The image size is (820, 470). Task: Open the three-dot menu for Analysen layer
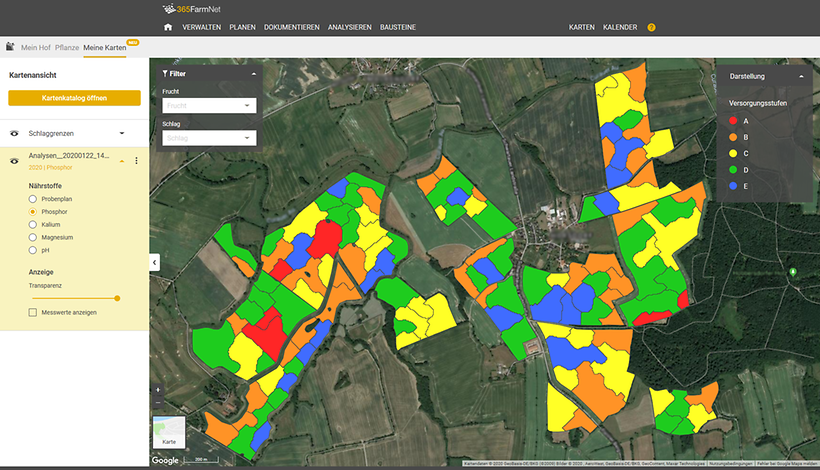tap(136, 161)
